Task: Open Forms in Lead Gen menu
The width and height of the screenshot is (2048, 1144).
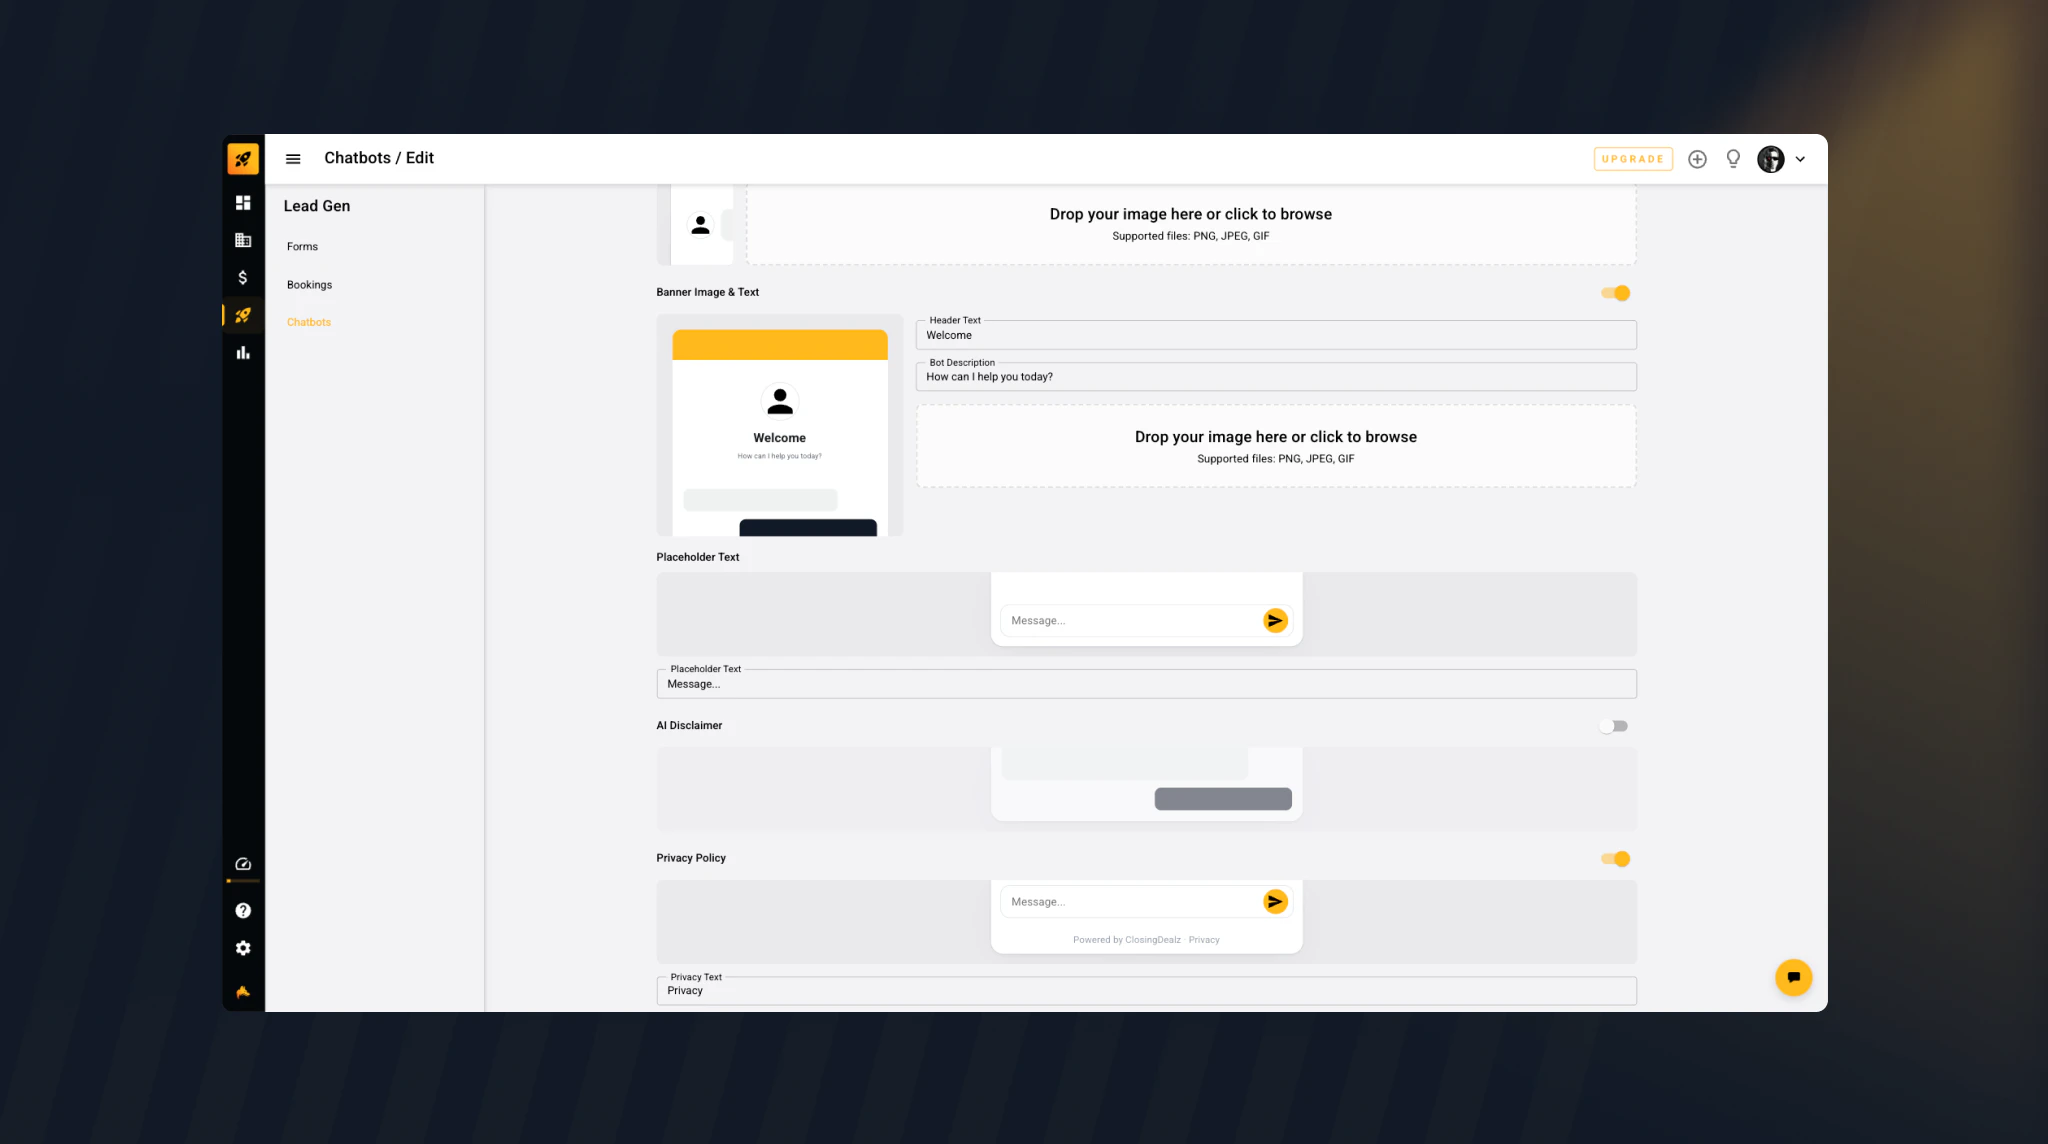Action: pos(302,247)
